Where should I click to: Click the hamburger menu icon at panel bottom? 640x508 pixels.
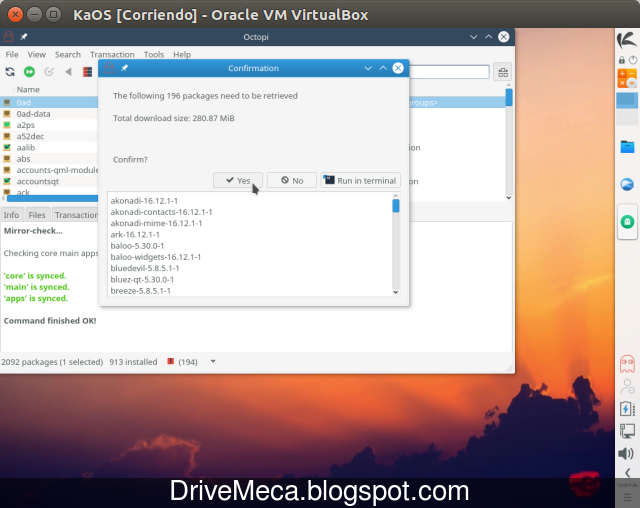coord(627,497)
